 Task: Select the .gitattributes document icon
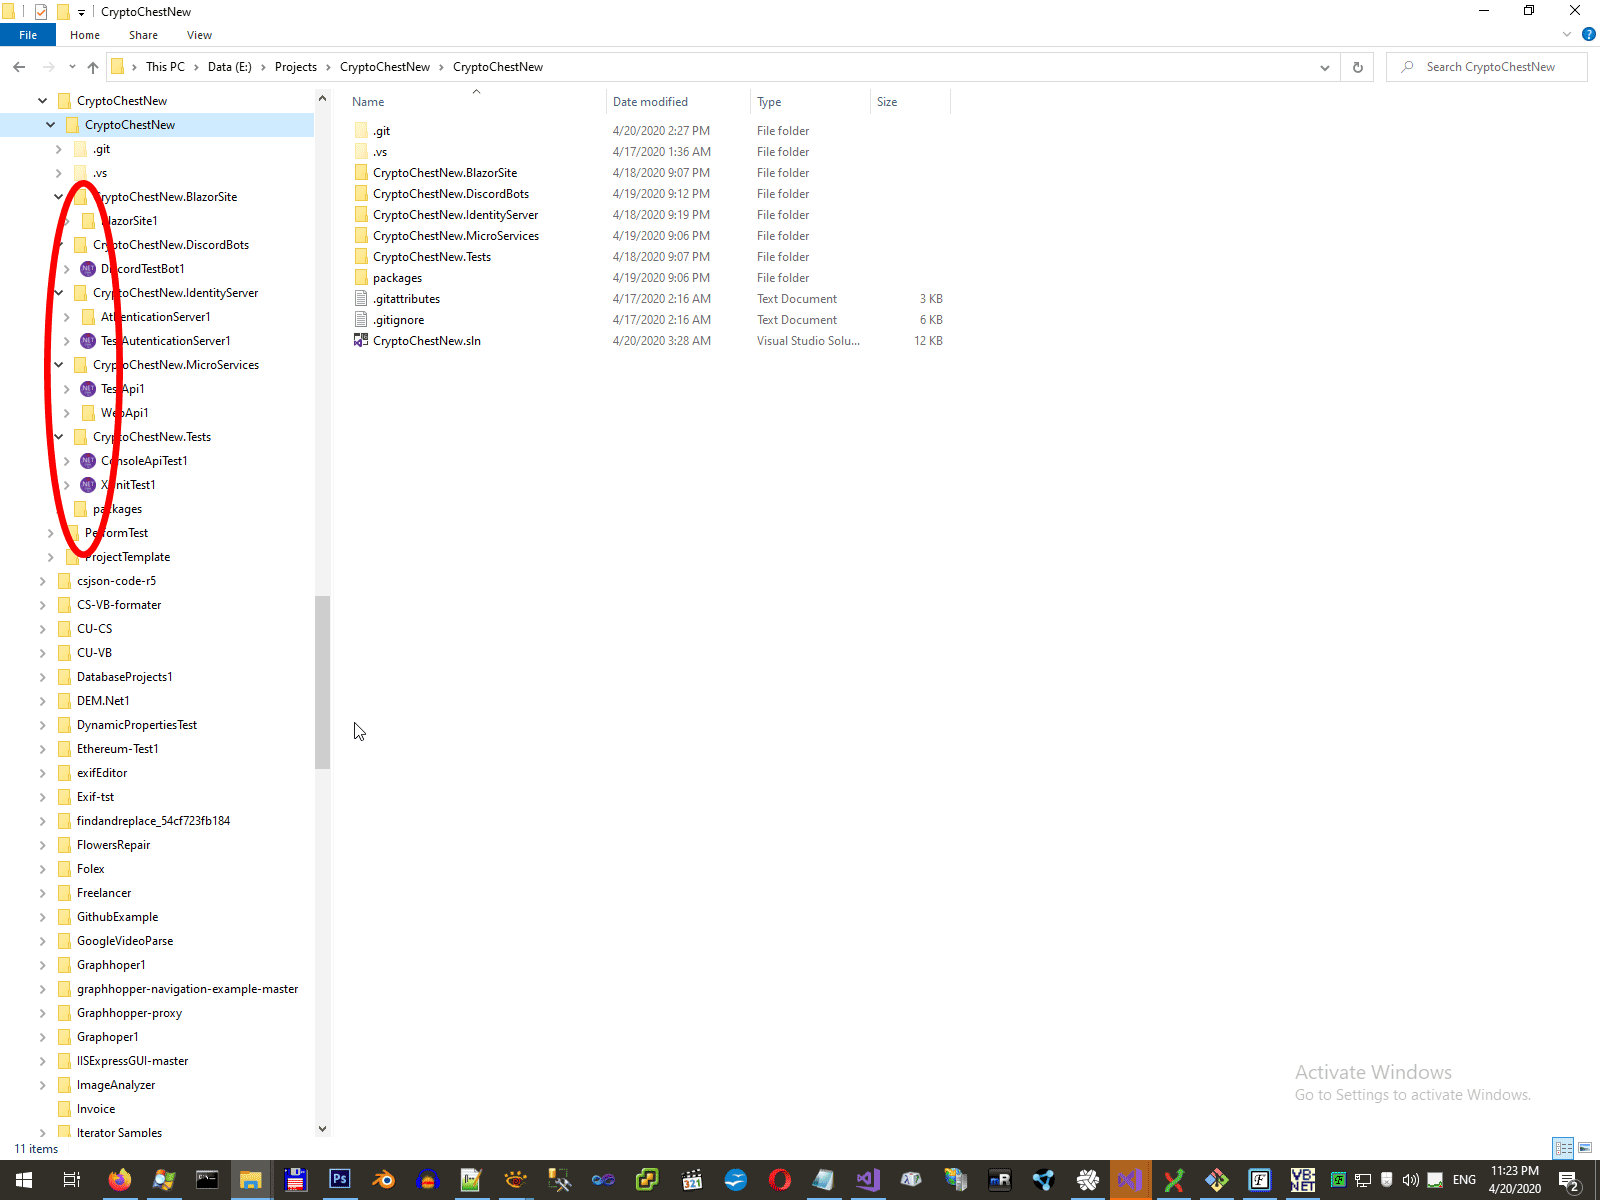[x=361, y=299]
